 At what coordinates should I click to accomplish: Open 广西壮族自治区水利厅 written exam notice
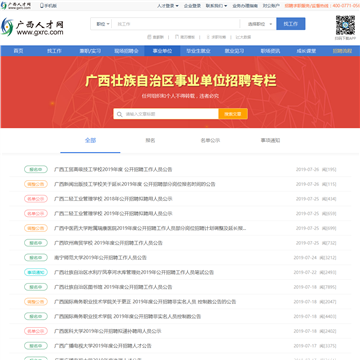point(134,272)
